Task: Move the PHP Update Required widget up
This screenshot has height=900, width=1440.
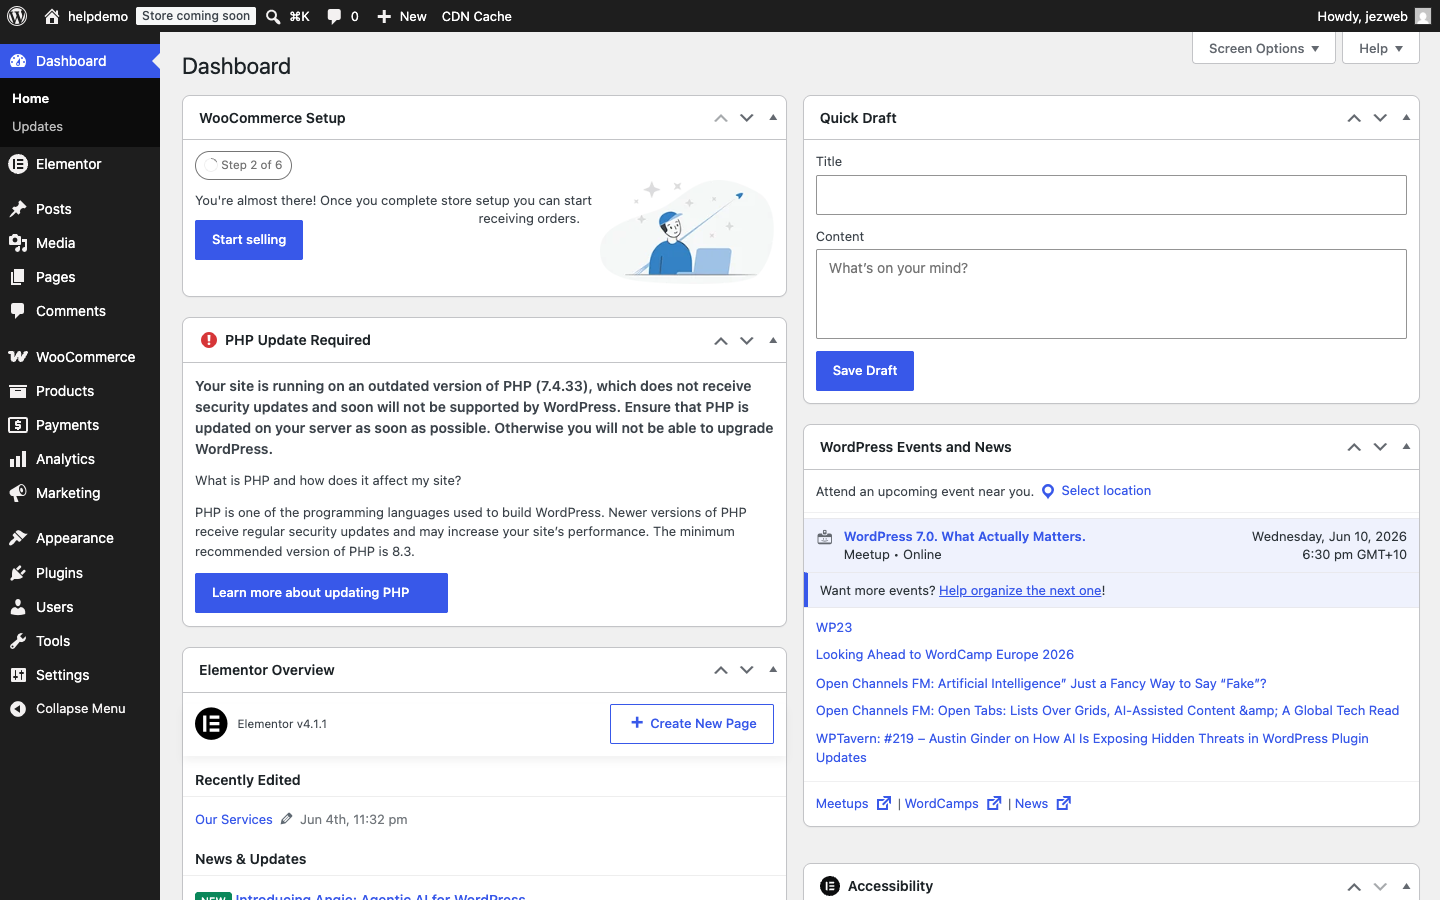Action: coord(721,341)
